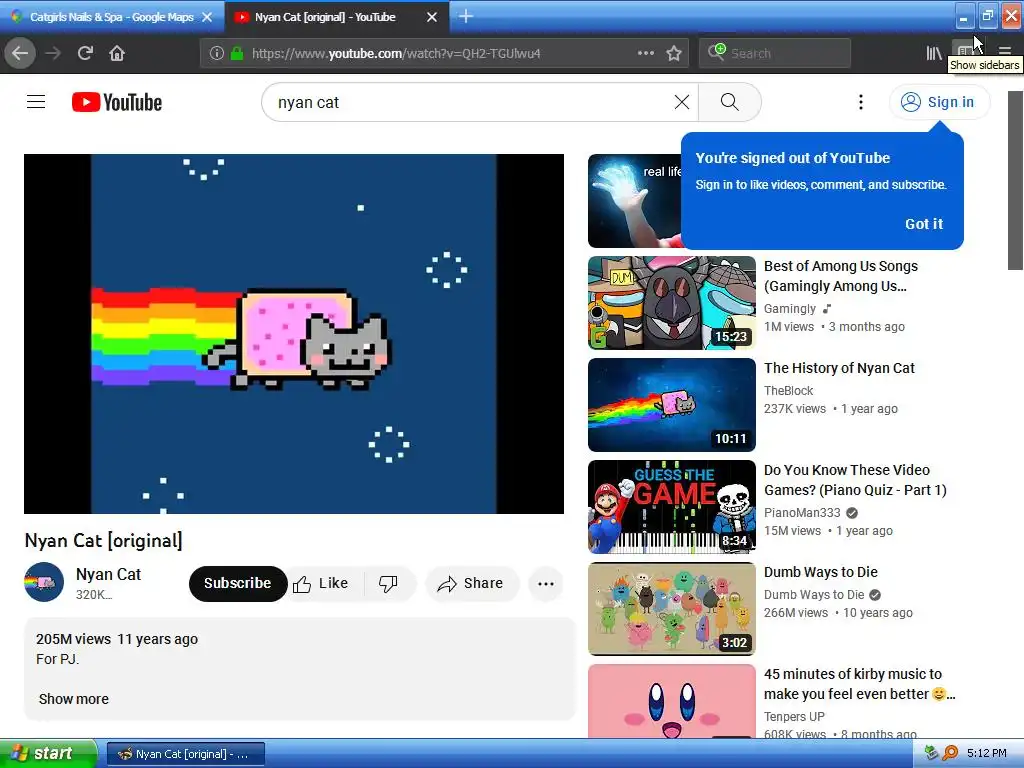
Task: Show sidebars toolbar icon
Action: coord(966,52)
